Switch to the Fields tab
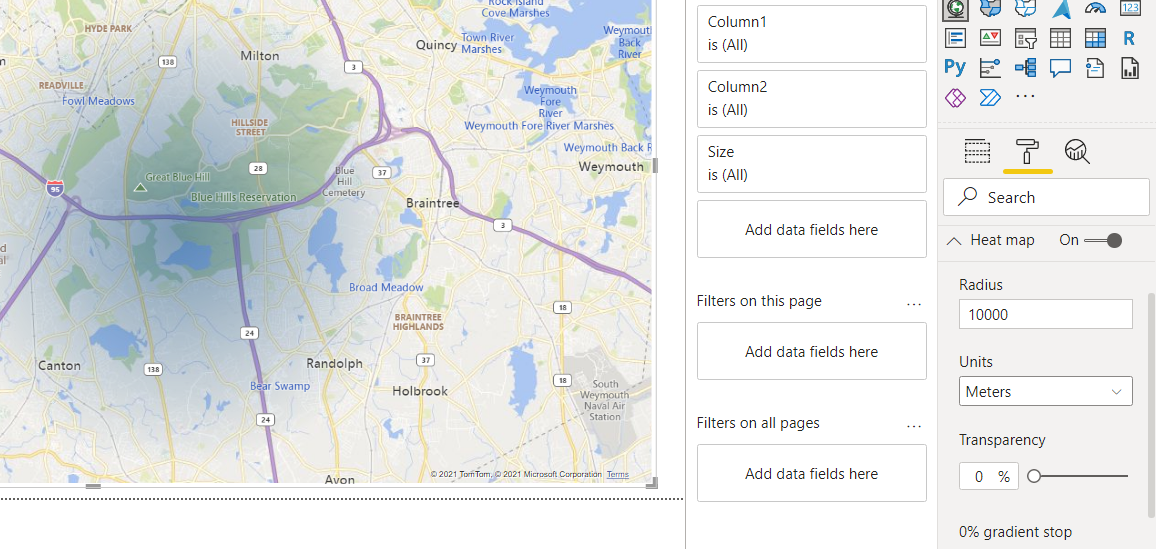Image resolution: width=1156 pixels, height=549 pixels. (977, 151)
